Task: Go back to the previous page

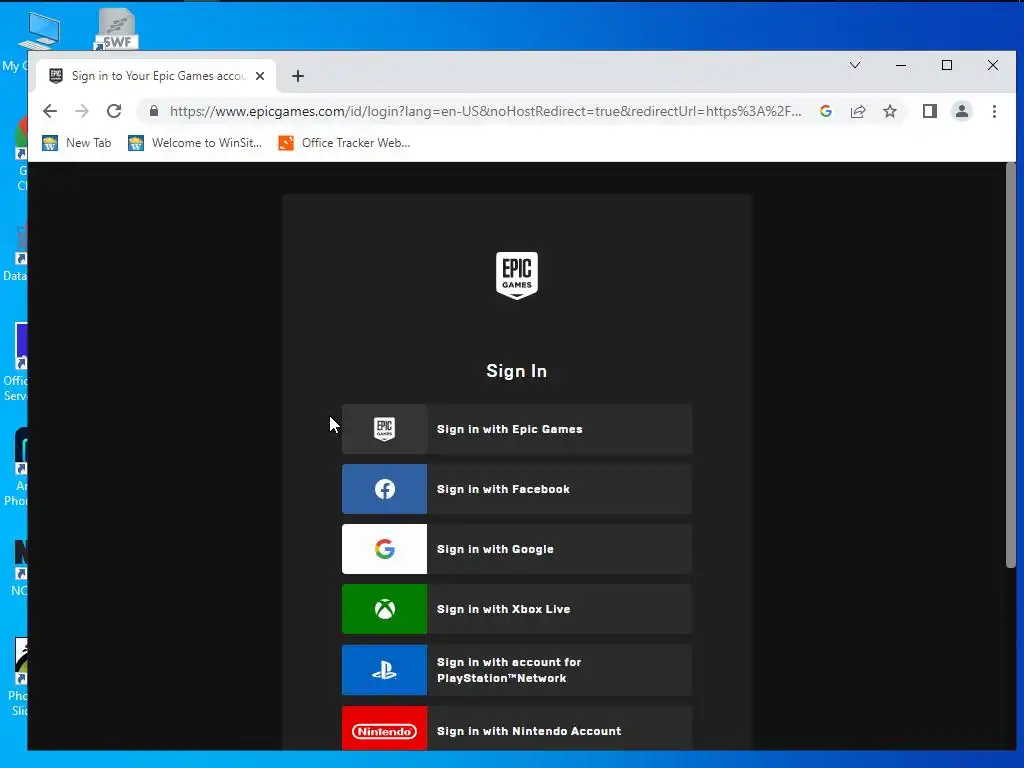Action: tap(50, 111)
